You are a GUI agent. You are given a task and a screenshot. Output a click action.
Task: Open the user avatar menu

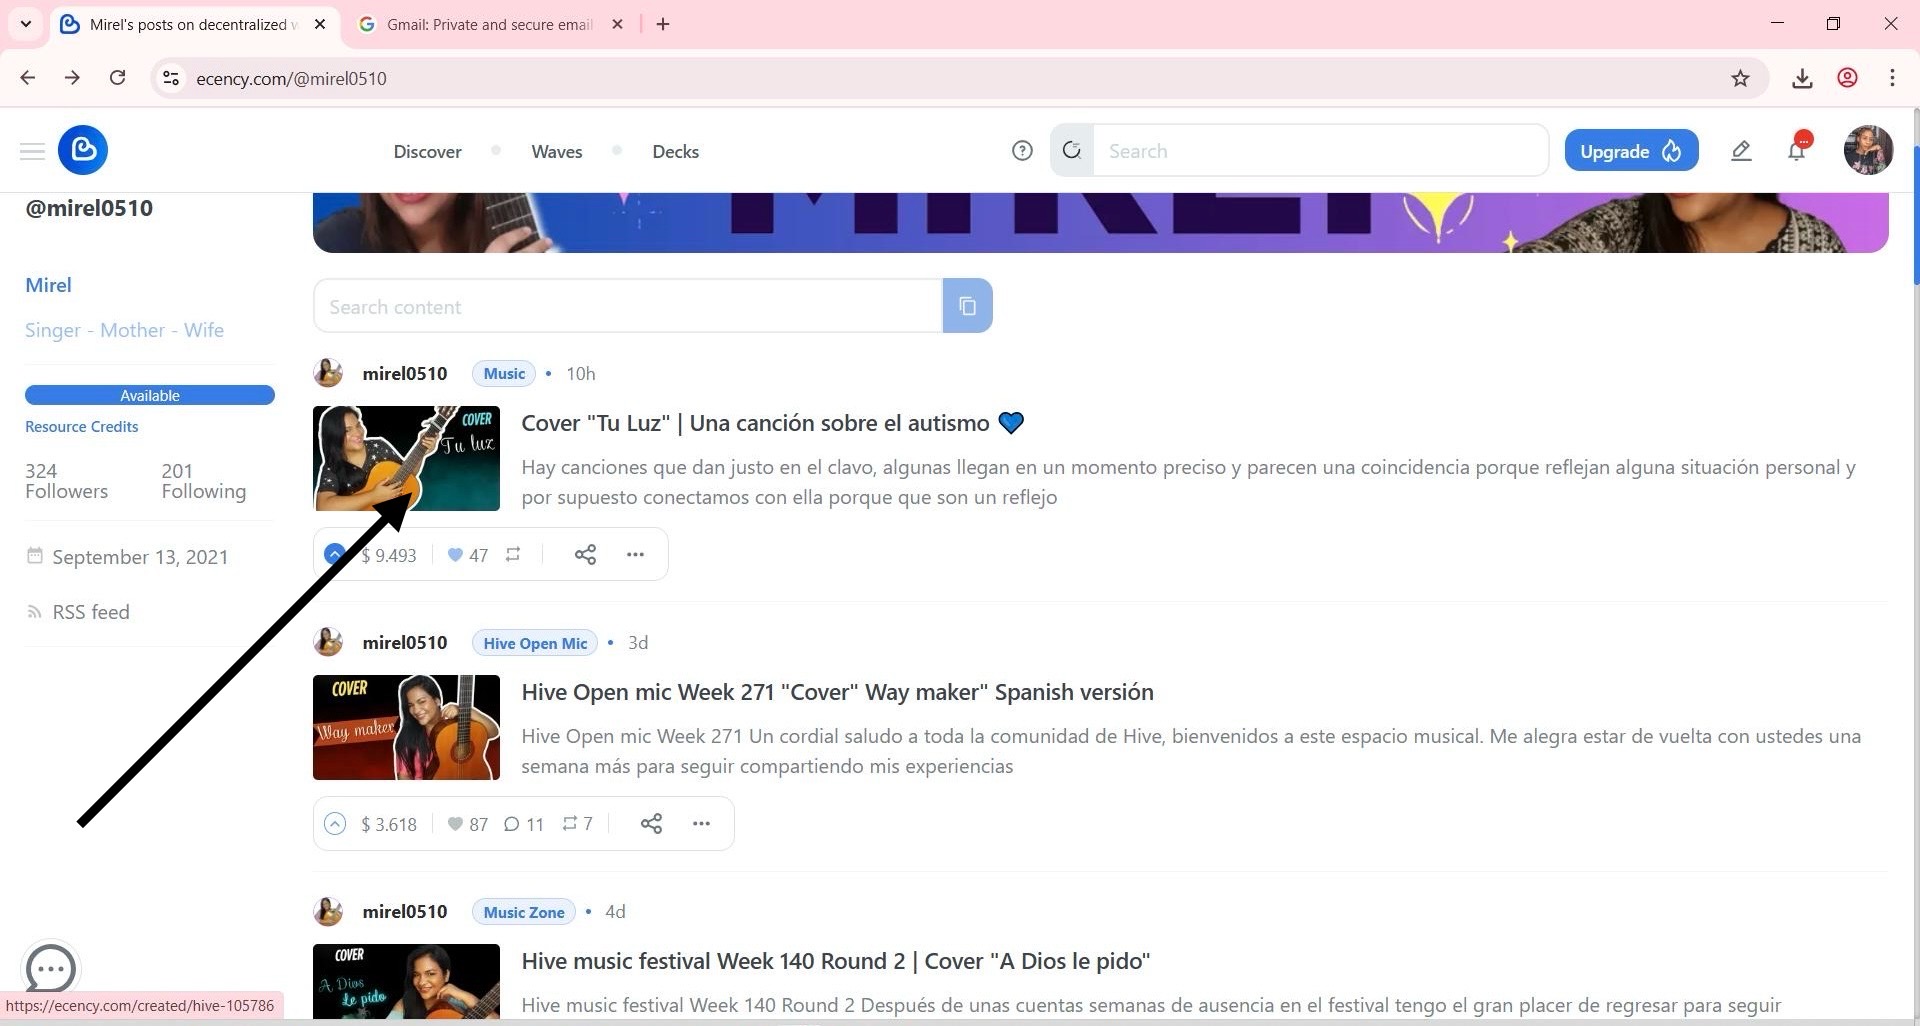click(x=1868, y=151)
